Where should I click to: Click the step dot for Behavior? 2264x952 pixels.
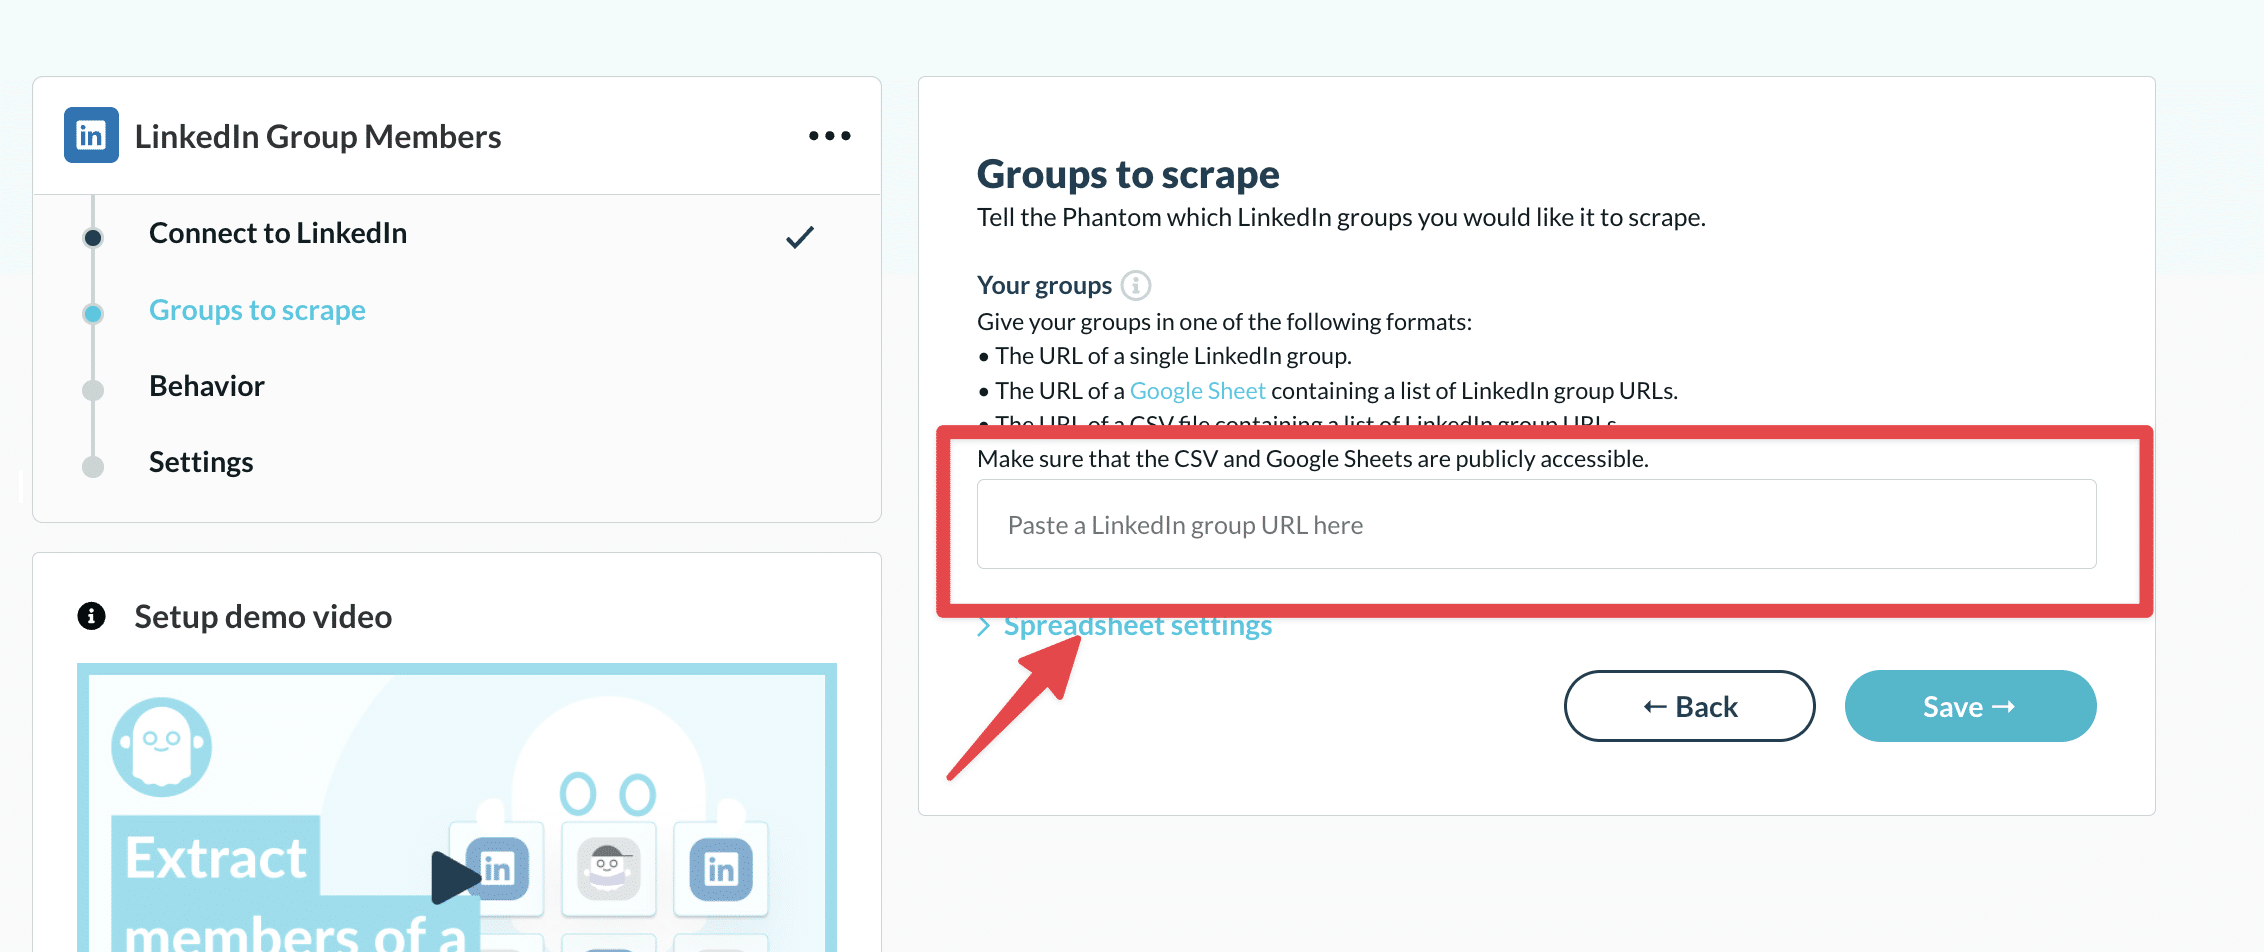tap(93, 390)
